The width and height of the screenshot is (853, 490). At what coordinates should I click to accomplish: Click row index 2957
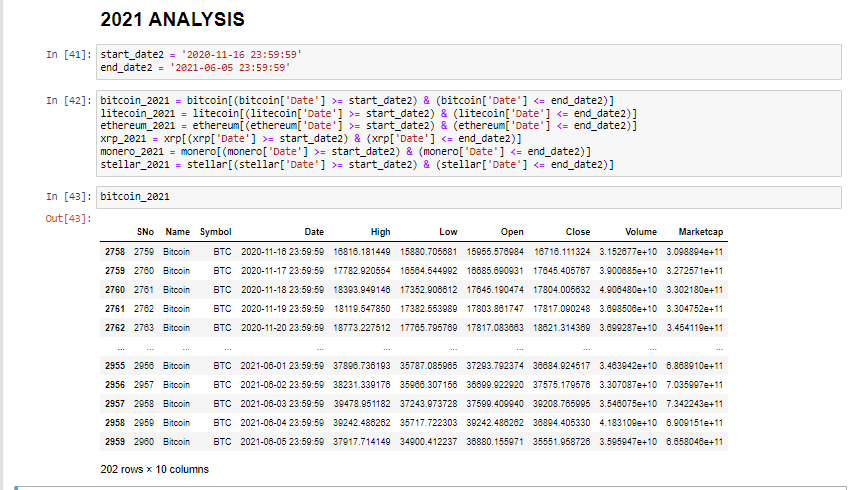pos(115,404)
